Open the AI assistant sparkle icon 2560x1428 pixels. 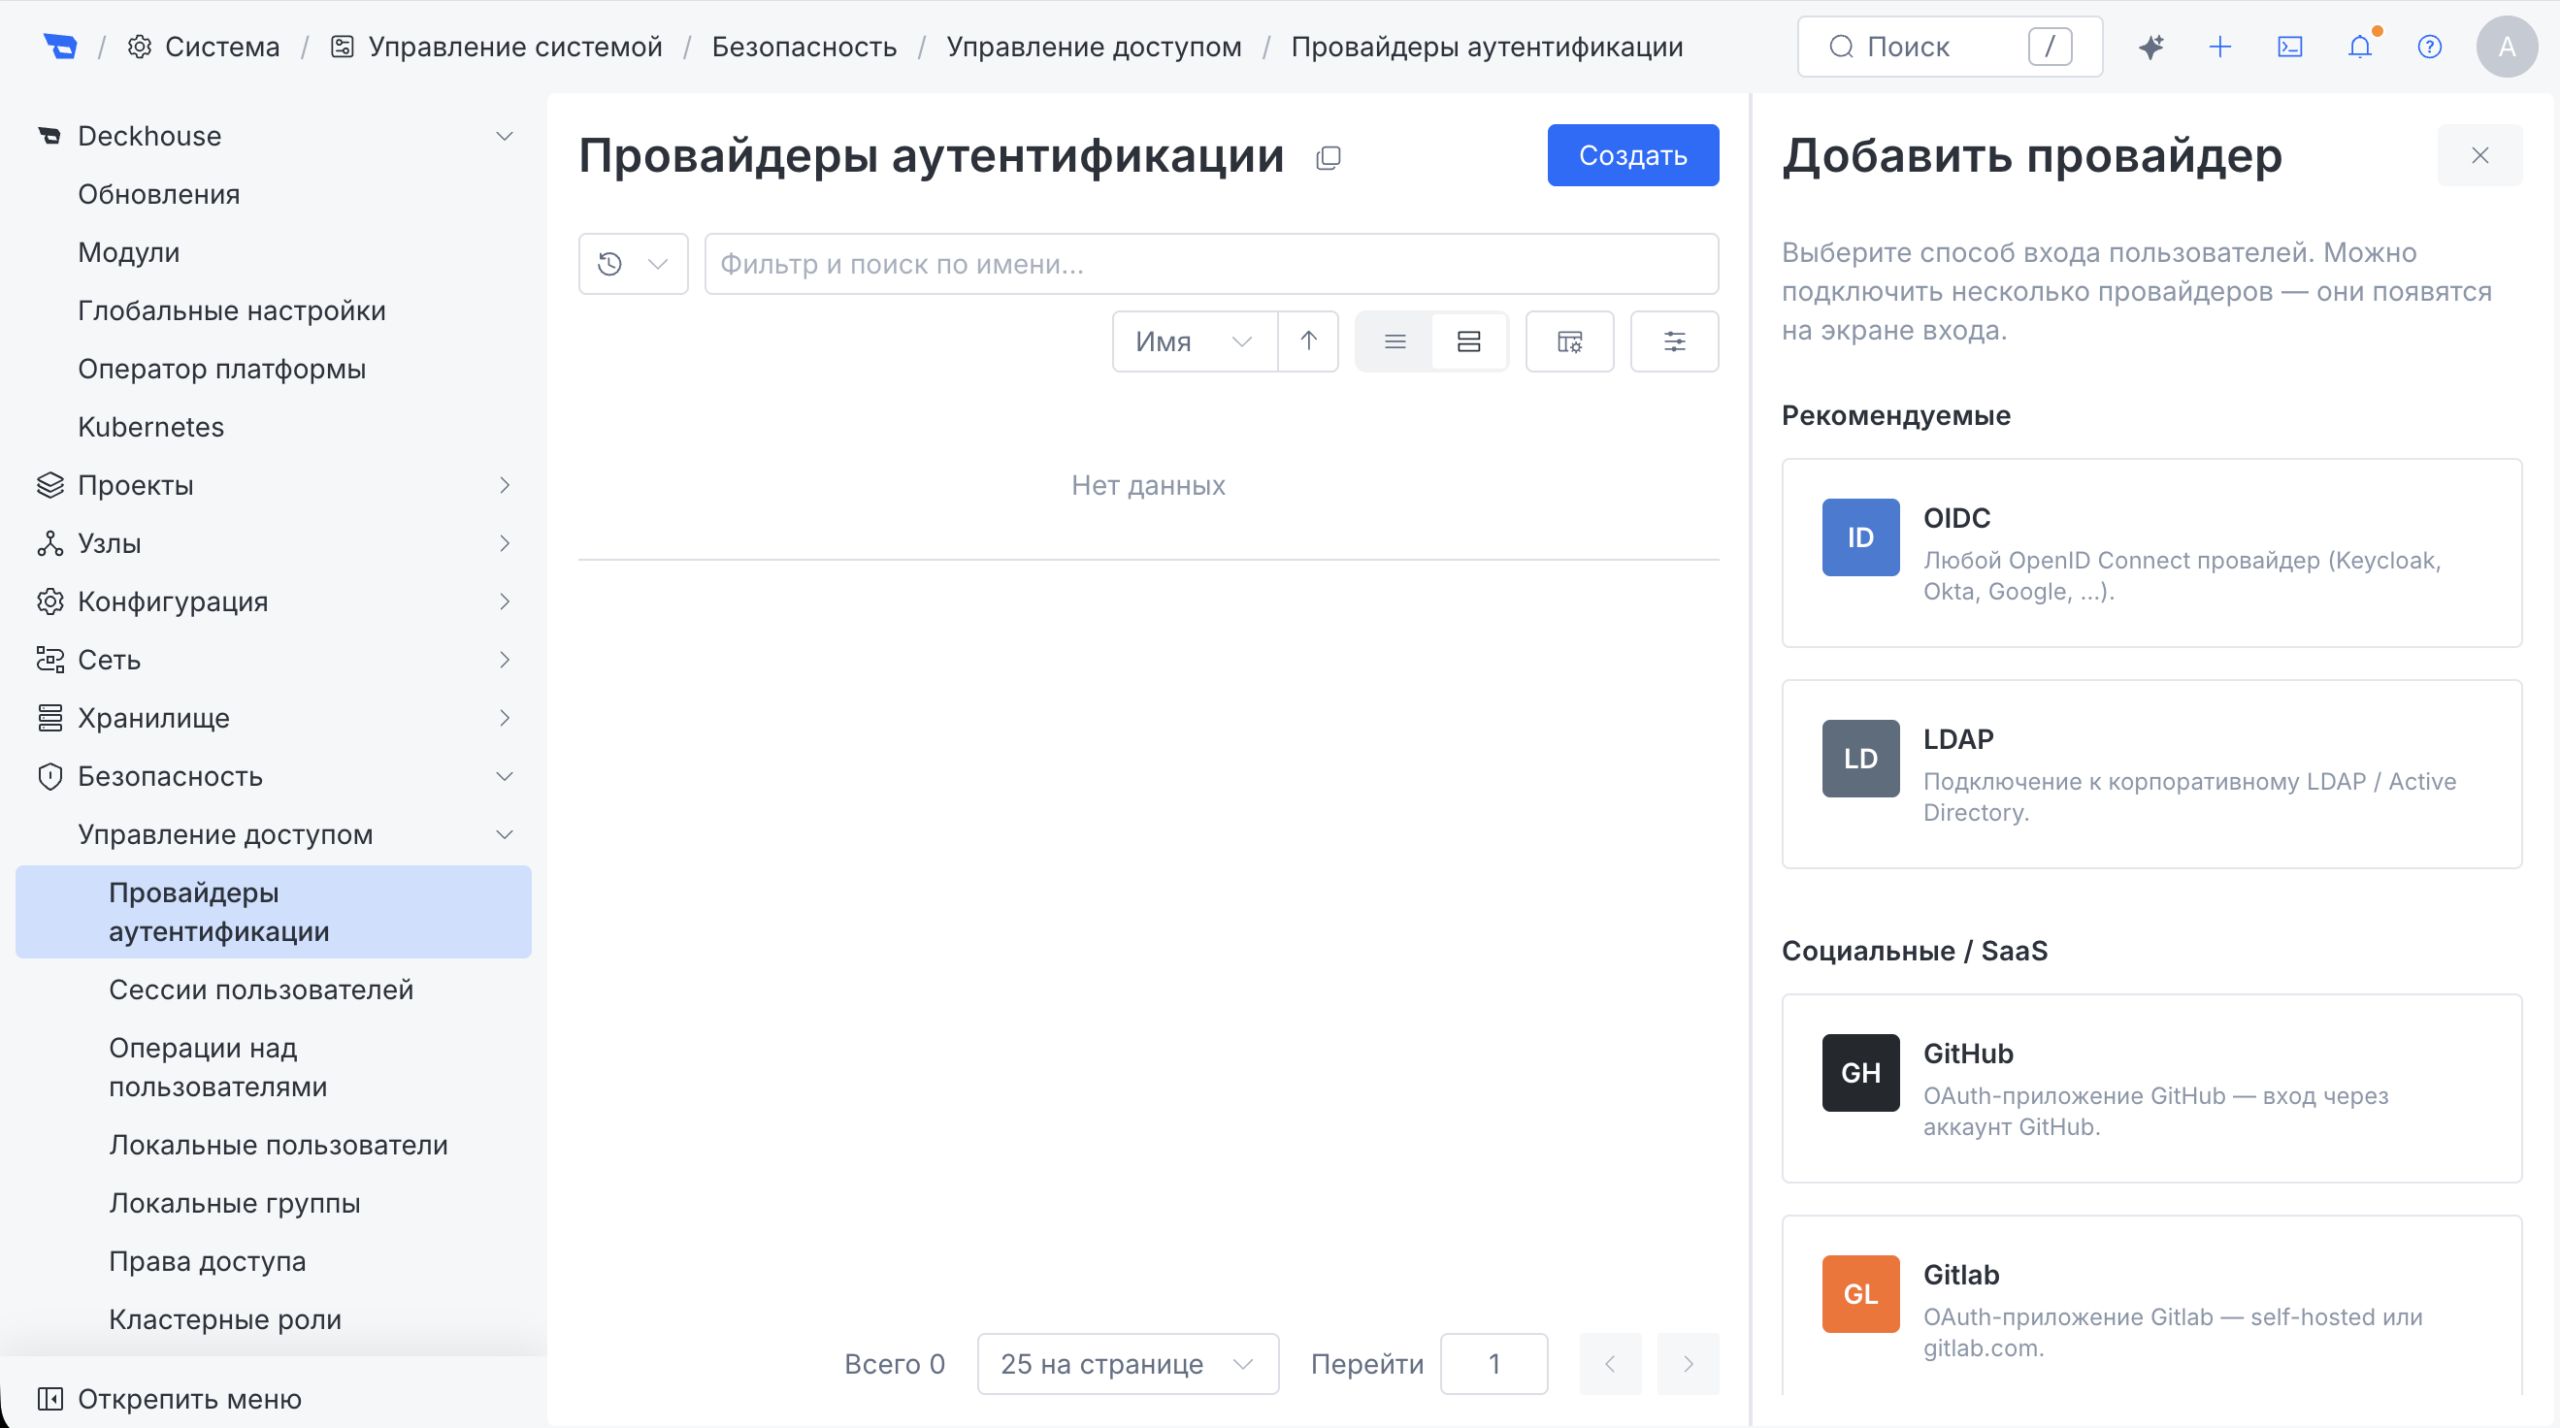point(2150,46)
